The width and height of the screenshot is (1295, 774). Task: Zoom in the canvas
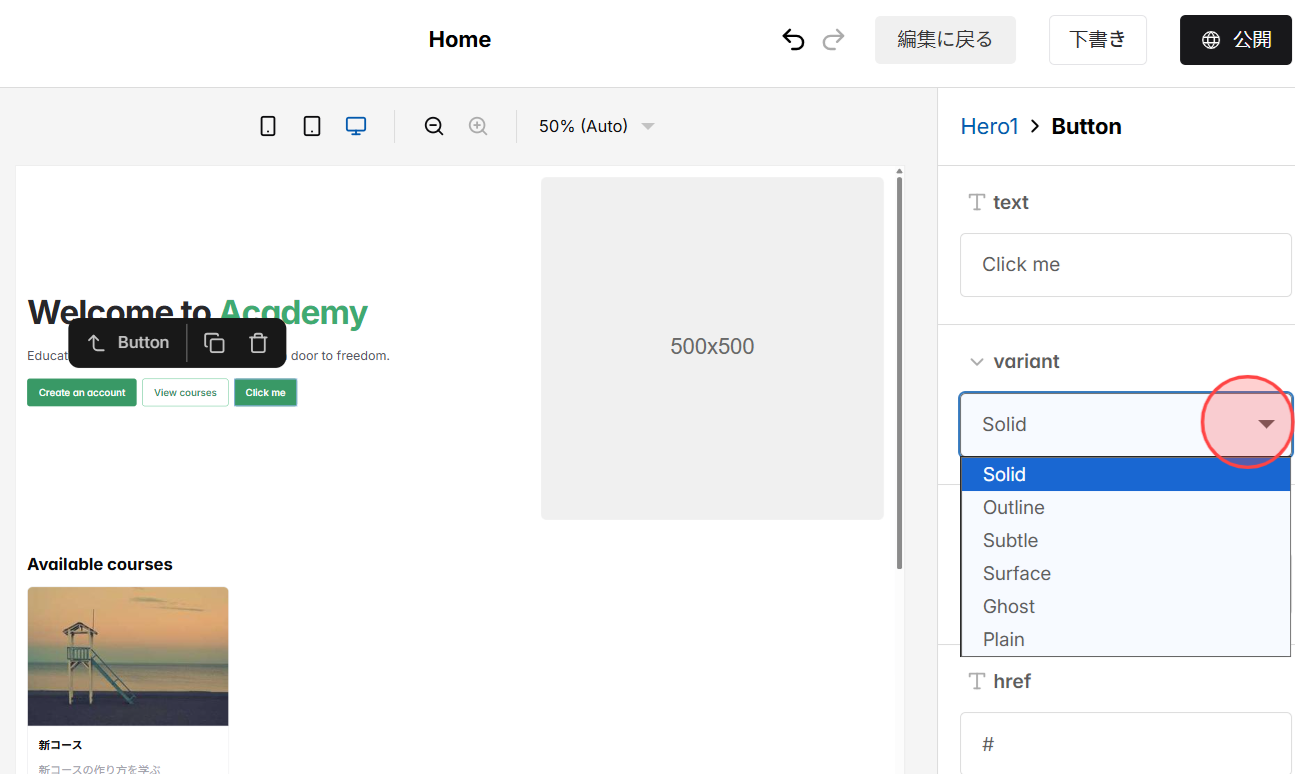click(x=478, y=126)
